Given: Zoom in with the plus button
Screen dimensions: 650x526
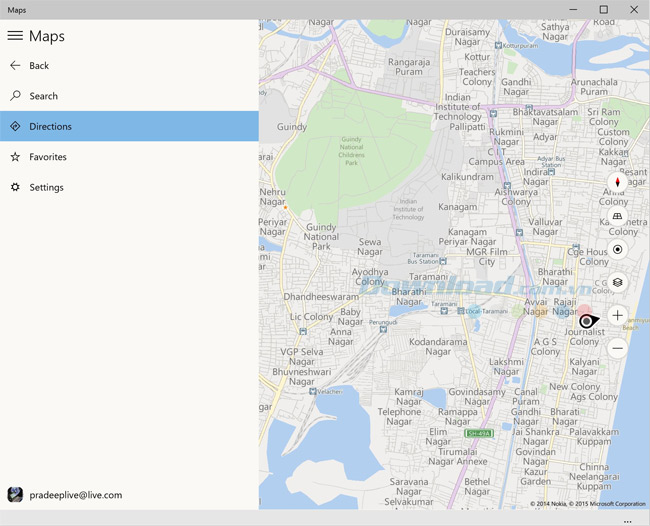Looking at the screenshot, I should [x=617, y=315].
